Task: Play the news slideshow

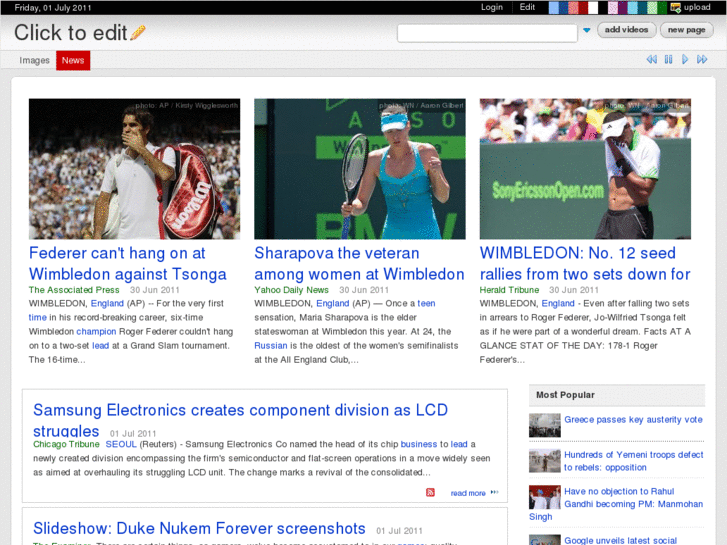Action: (x=685, y=59)
